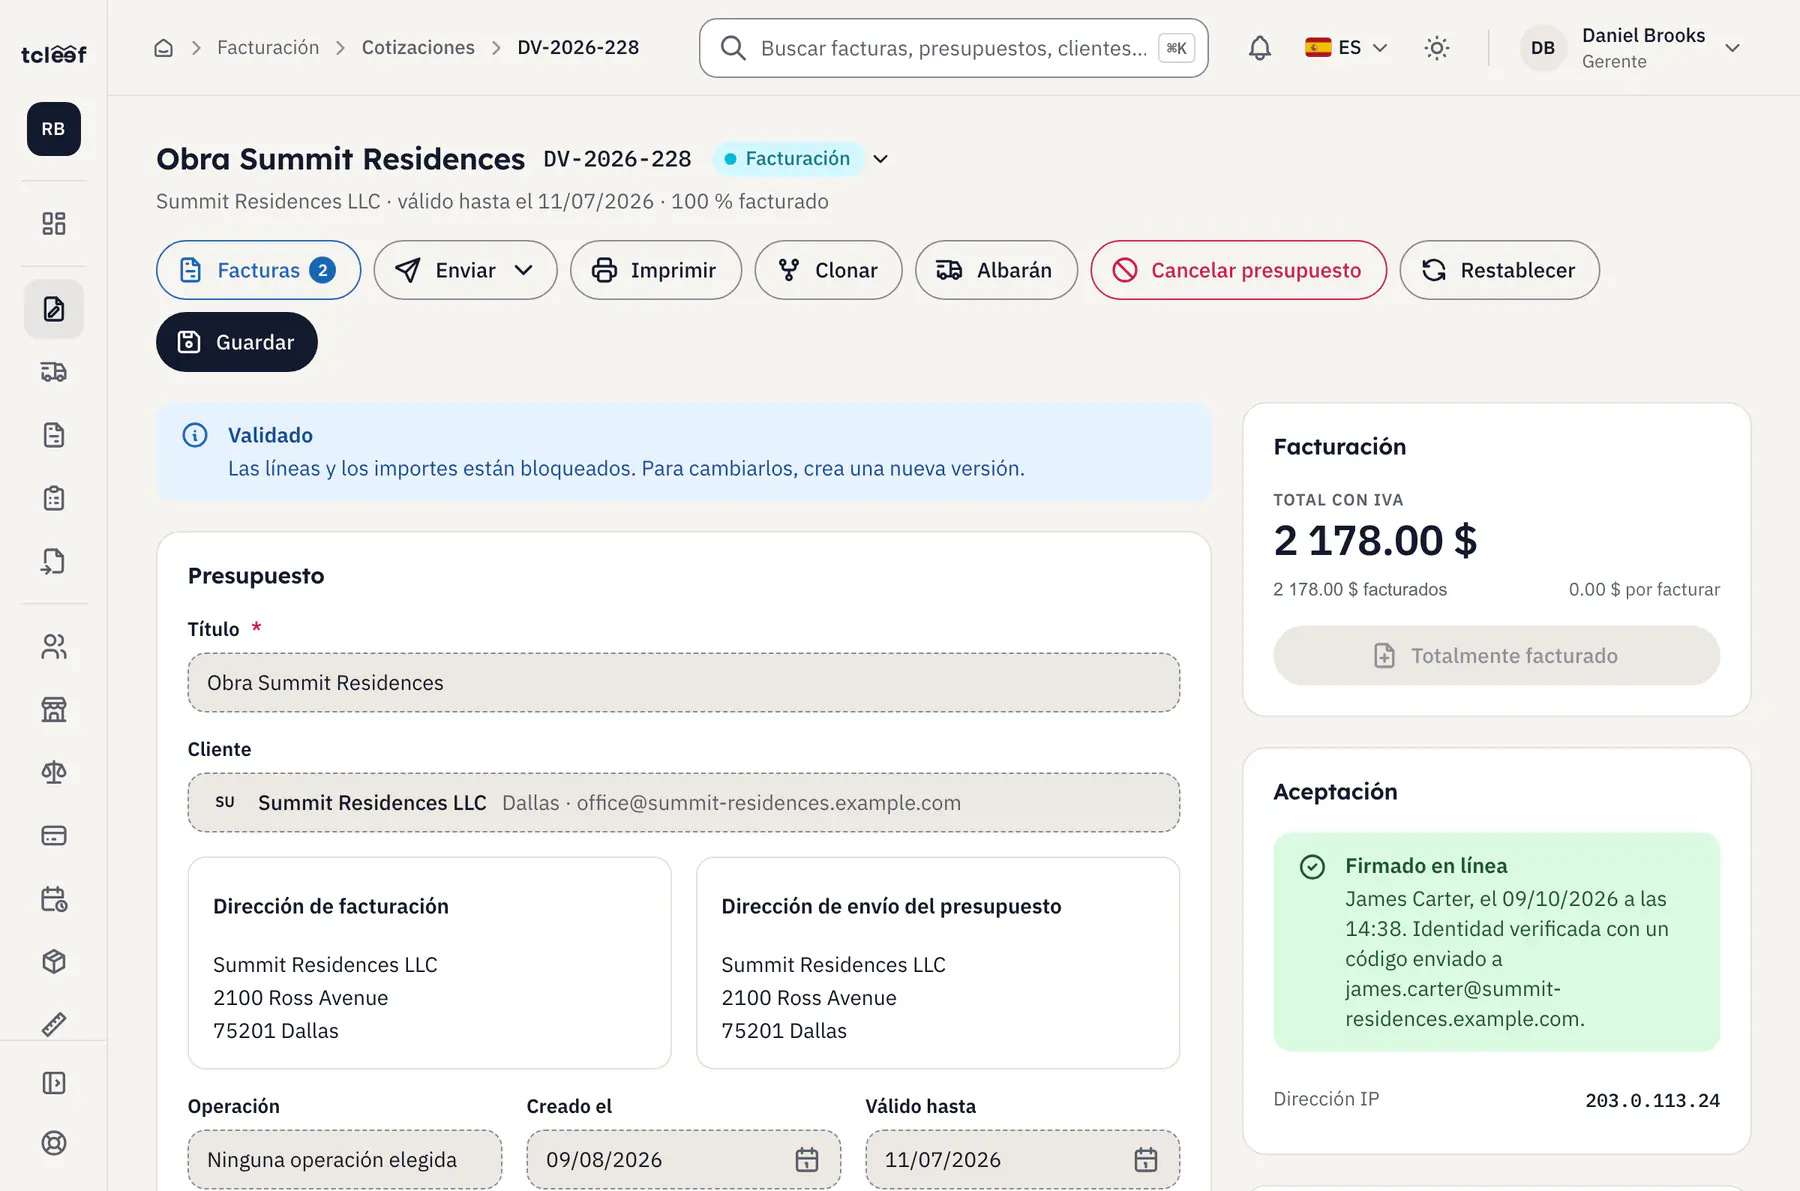Toggle the light/dark theme sun icon
Viewport: 1800px width, 1191px height.
(x=1437, y=48)
